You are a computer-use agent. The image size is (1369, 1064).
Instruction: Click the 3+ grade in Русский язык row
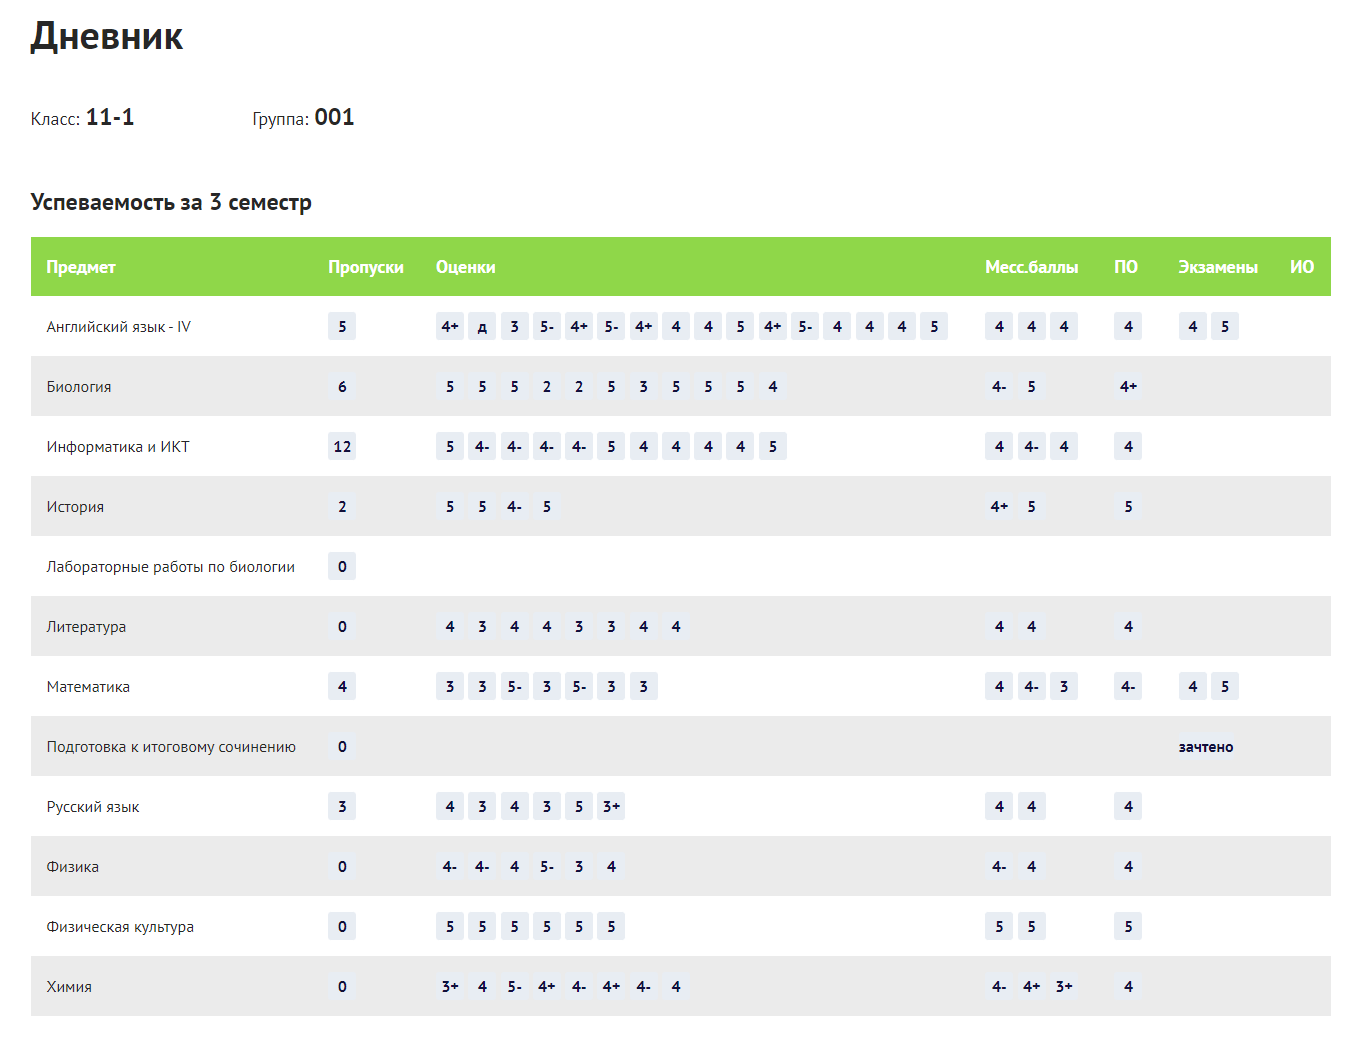click(611, 807)
